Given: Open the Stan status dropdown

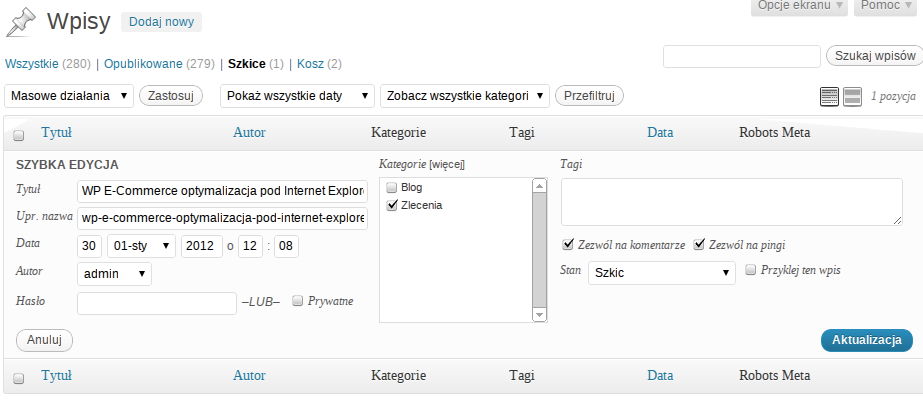Looking at the screenshot, I should pyautogui.click(x=660, y=271).
